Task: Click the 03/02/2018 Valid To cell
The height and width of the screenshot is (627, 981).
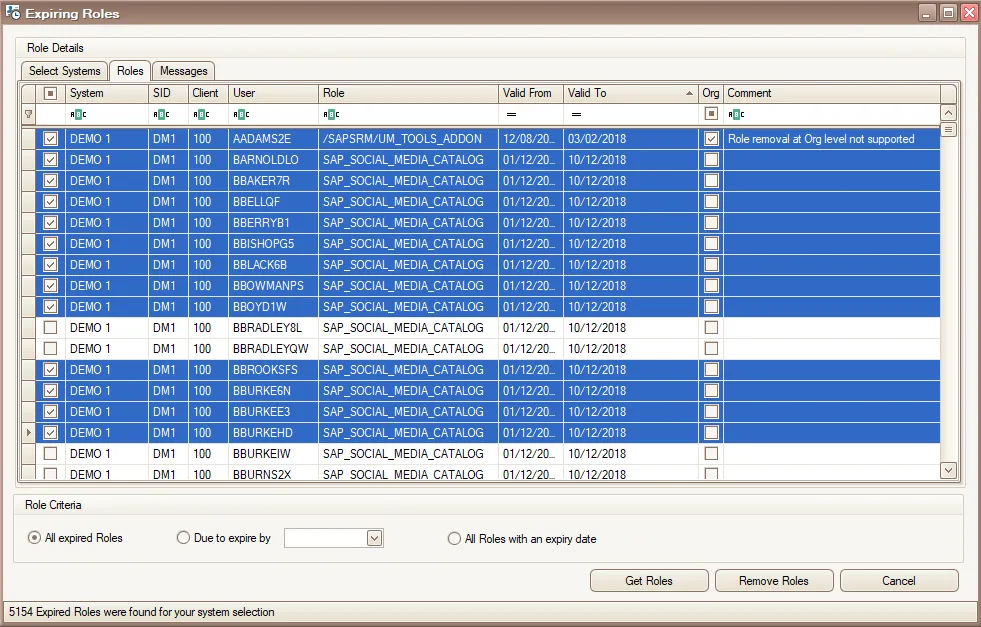Action: click(x=631, y=139)
